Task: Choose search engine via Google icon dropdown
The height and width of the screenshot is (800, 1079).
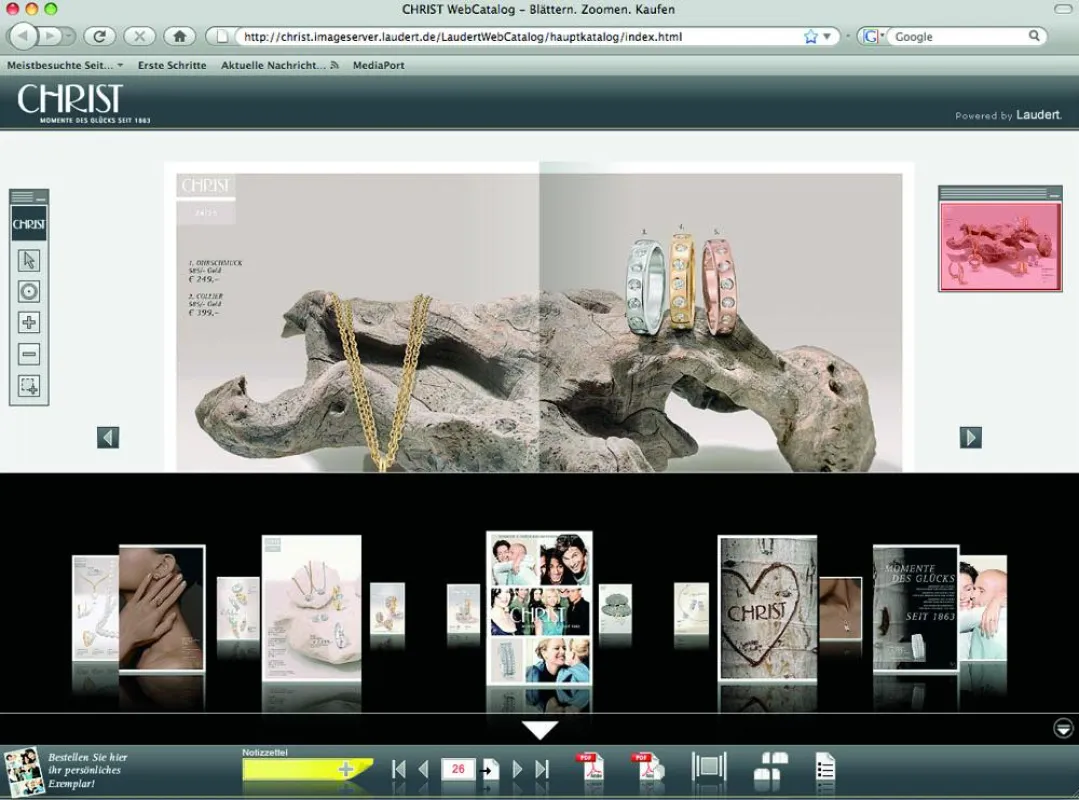Action: point(873,36)
